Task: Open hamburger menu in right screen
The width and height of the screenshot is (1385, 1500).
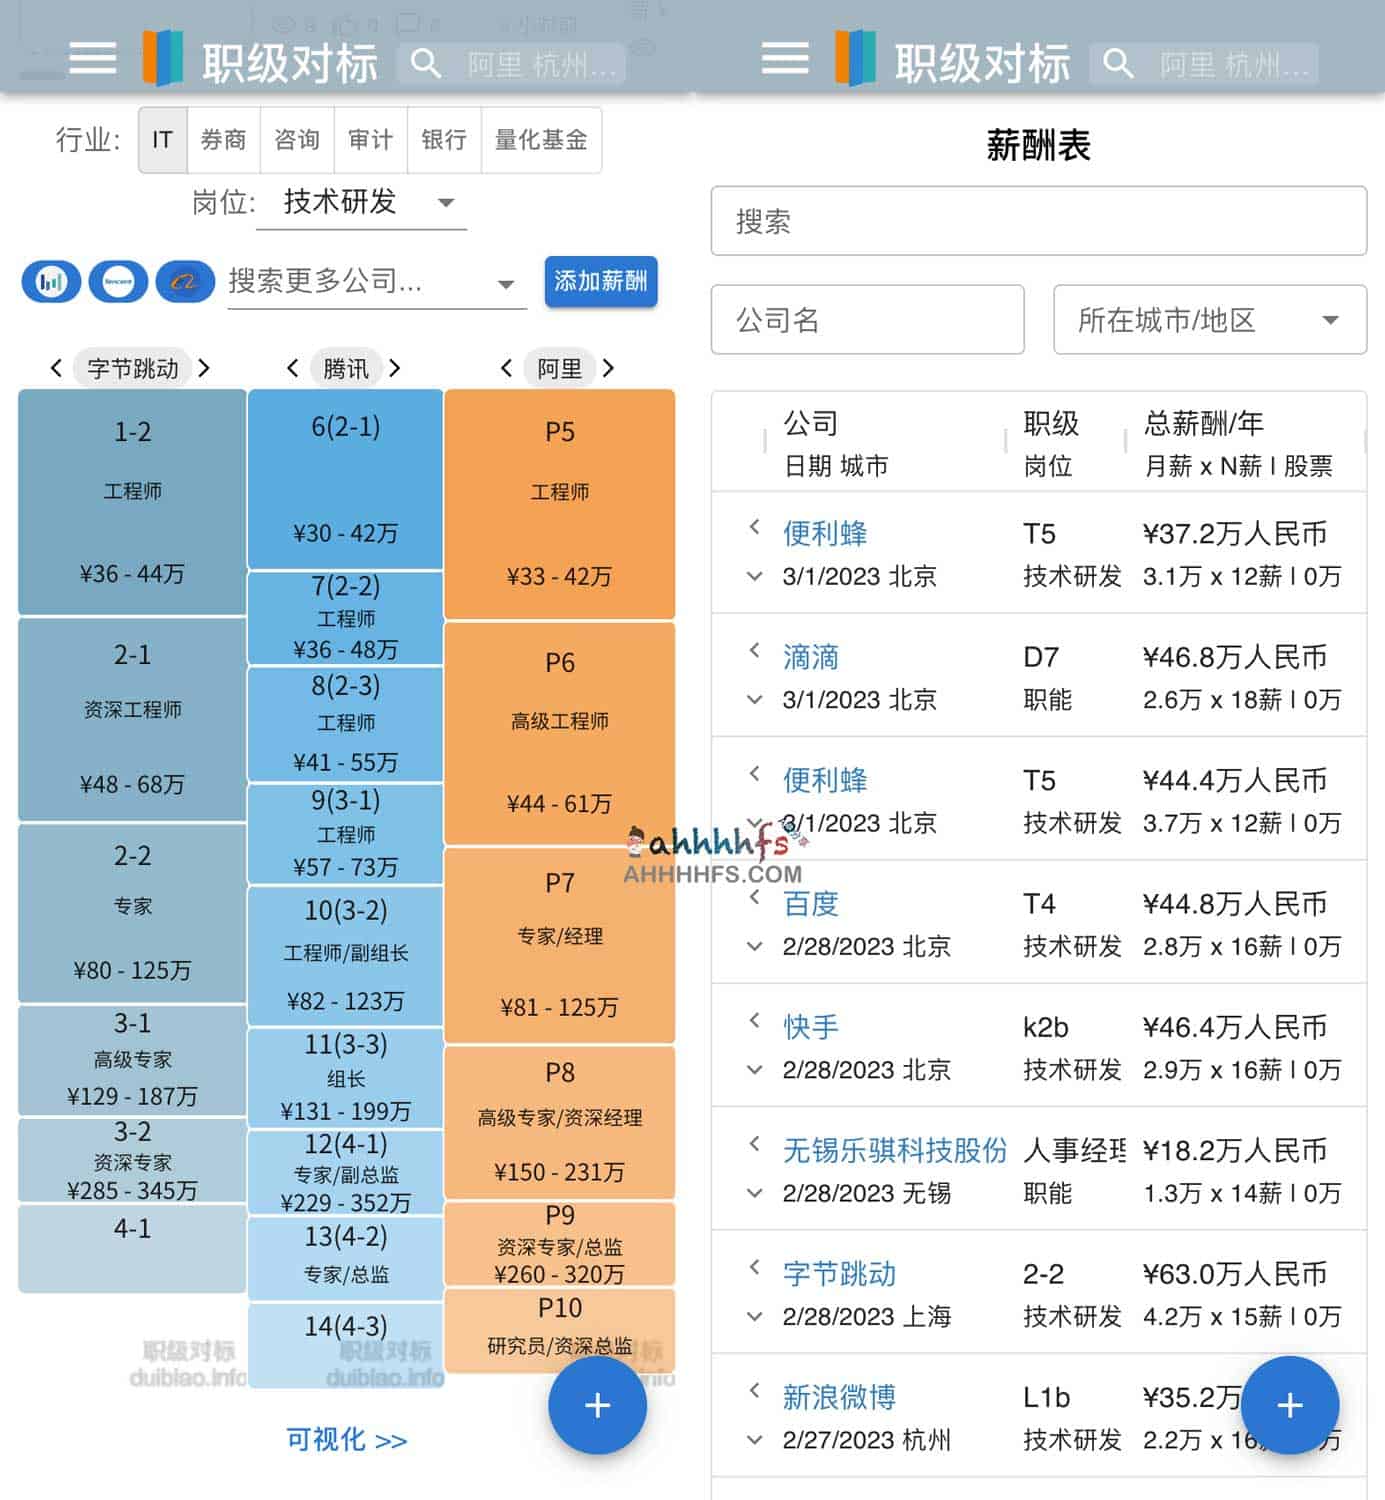Action: coord(785,58)
